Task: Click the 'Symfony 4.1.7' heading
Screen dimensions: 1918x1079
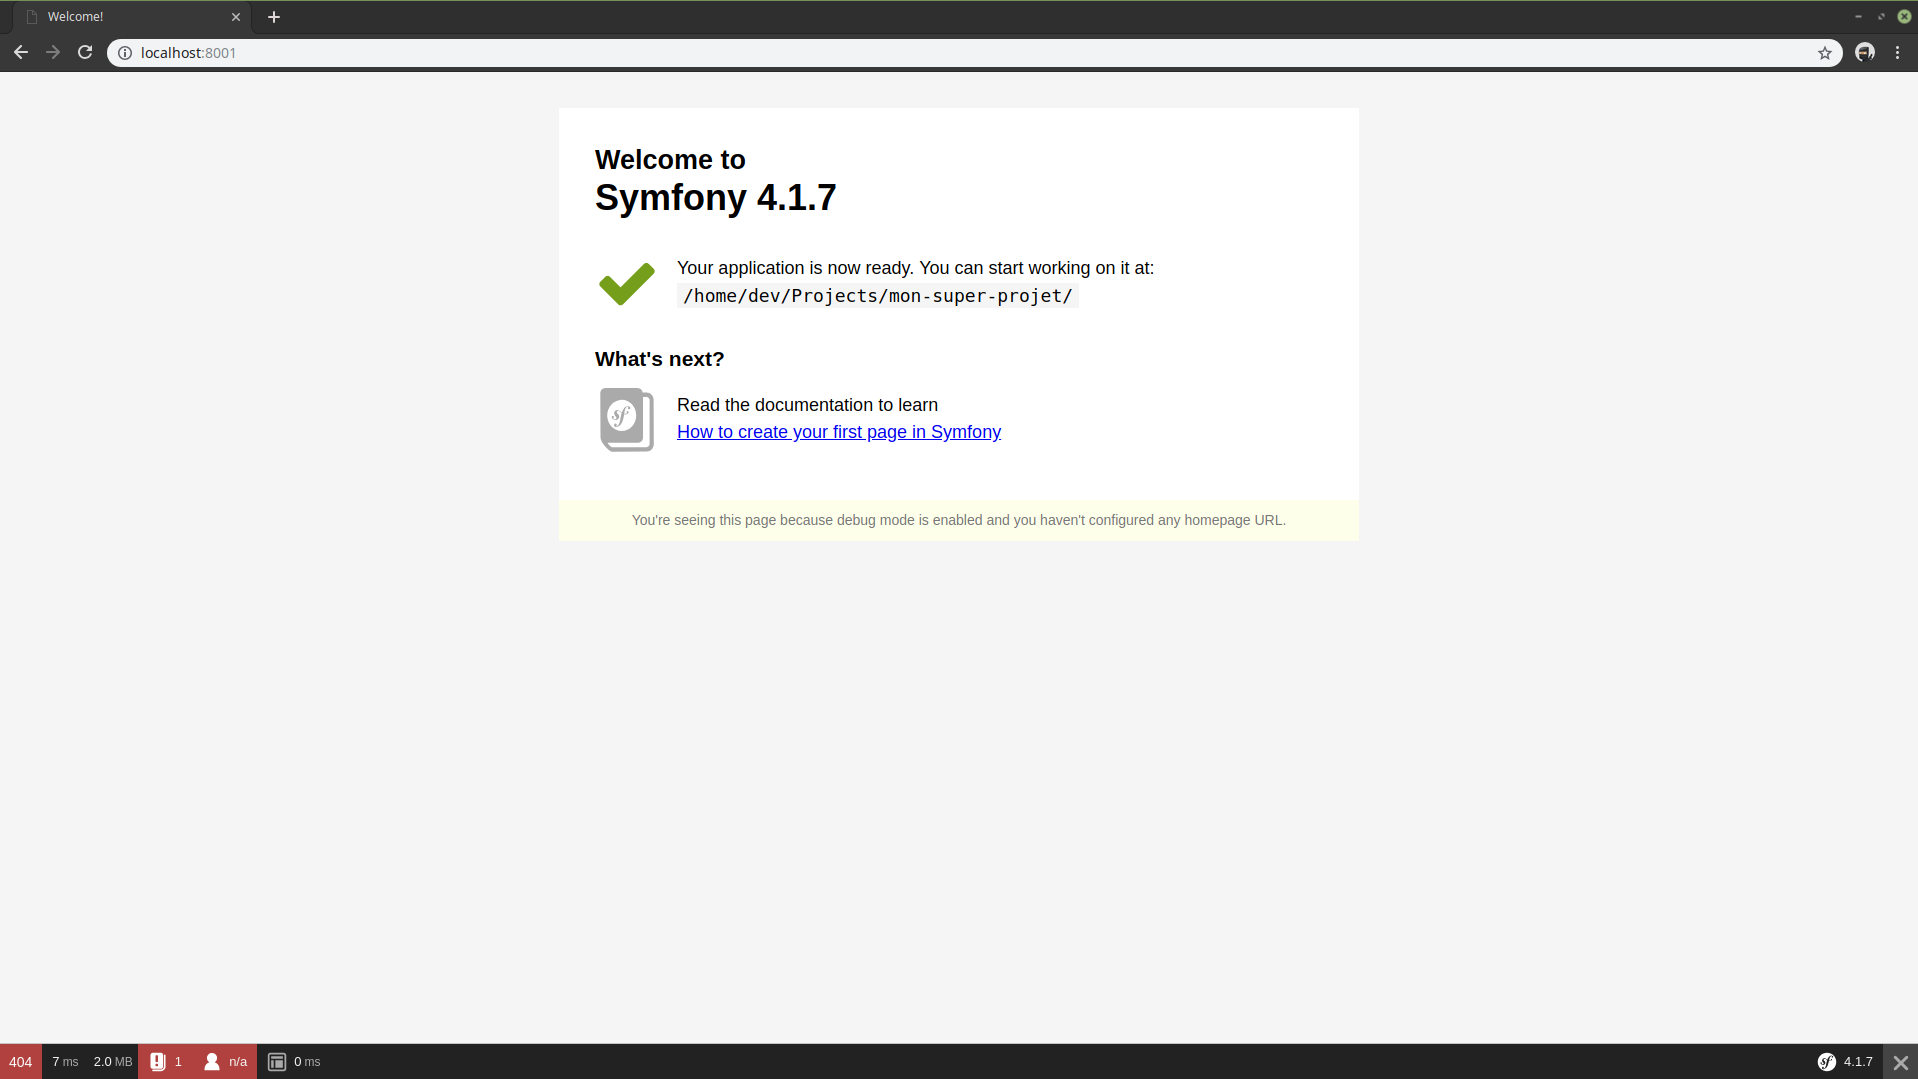Action: (x=716, y=198)
